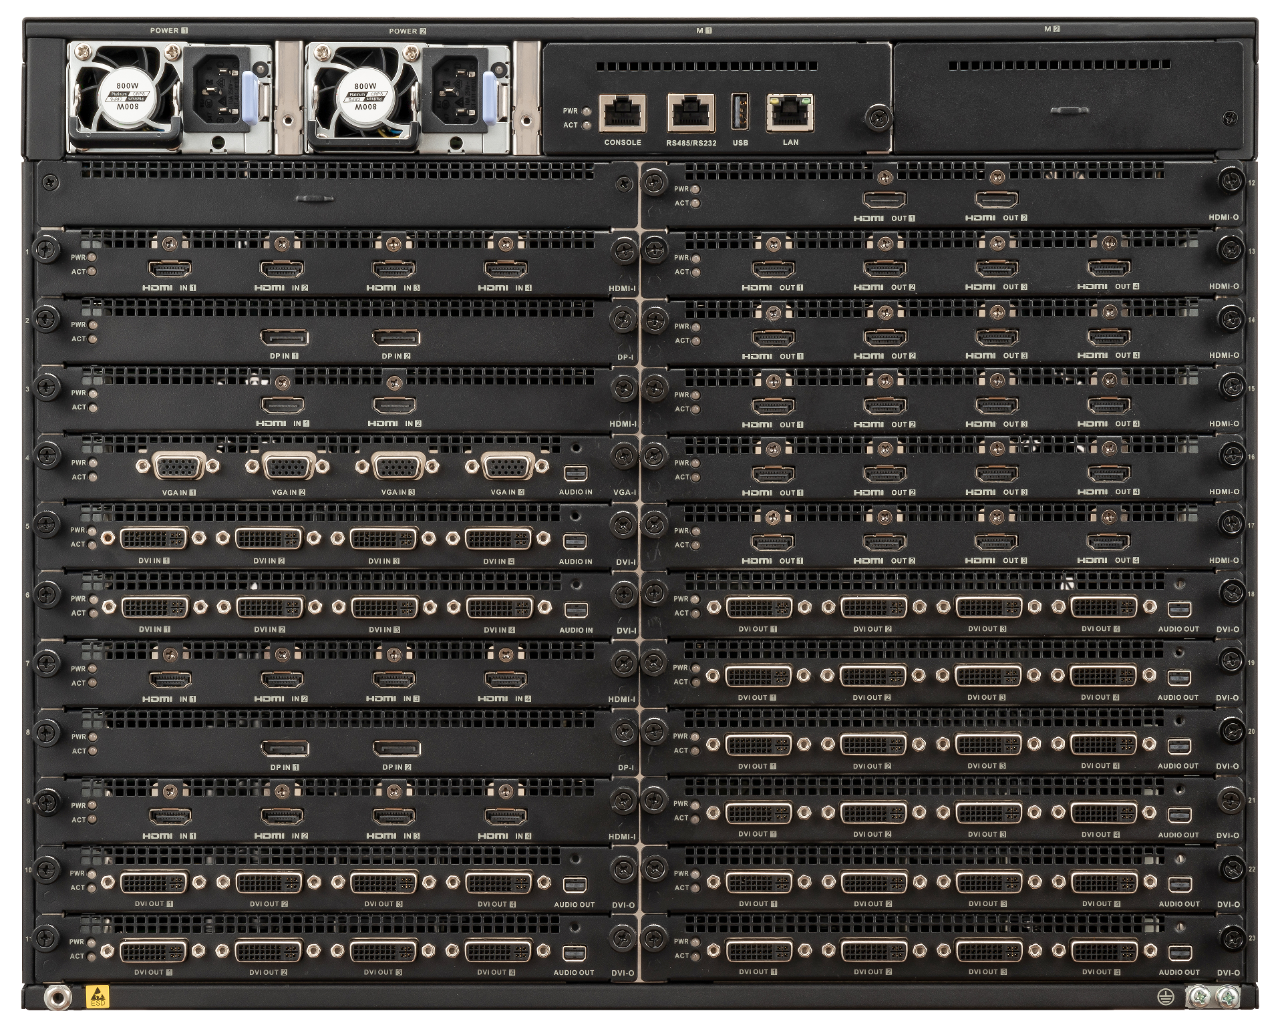Screen dimensions: 1280x1027
Task: Click the USB port beside the LAN jack
Action: tap(740, 112)
